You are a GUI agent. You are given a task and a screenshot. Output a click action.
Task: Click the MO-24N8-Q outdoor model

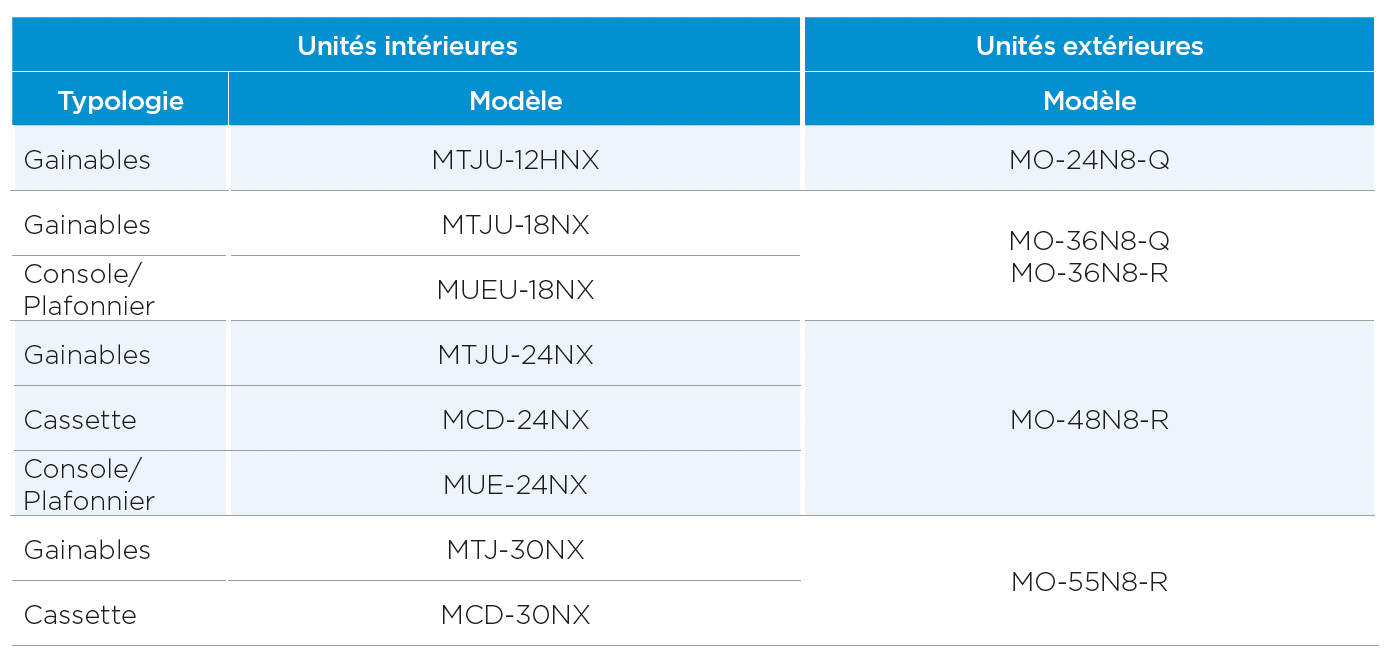click(1089, 159)
